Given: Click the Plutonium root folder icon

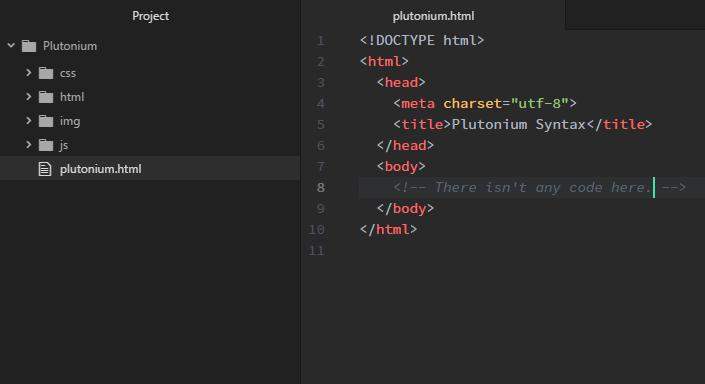Looking at the screenshot, I should (29, 46).
